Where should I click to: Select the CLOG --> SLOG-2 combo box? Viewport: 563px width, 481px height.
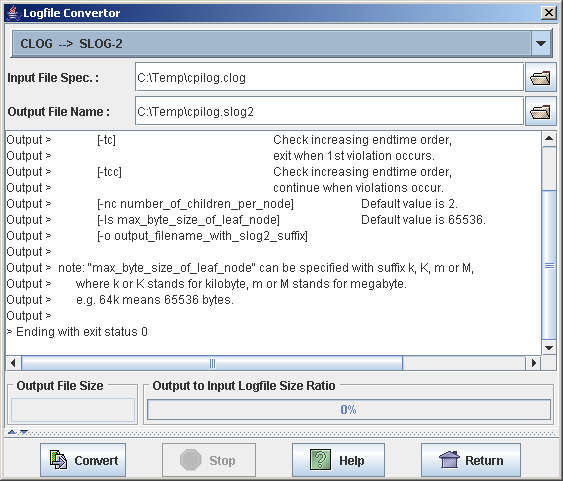click(x=282, y=43)
